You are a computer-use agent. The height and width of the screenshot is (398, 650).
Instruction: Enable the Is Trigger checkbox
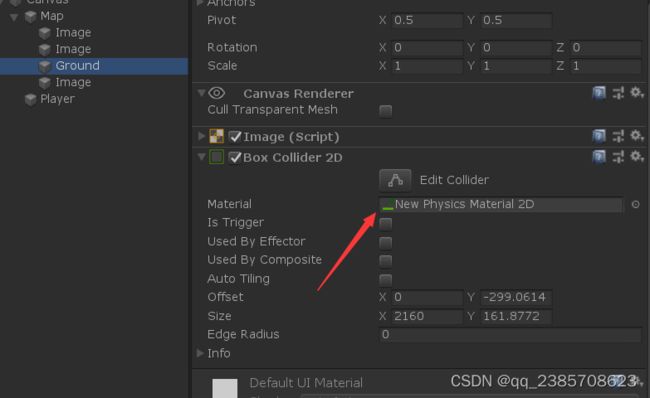coord(386,224)
